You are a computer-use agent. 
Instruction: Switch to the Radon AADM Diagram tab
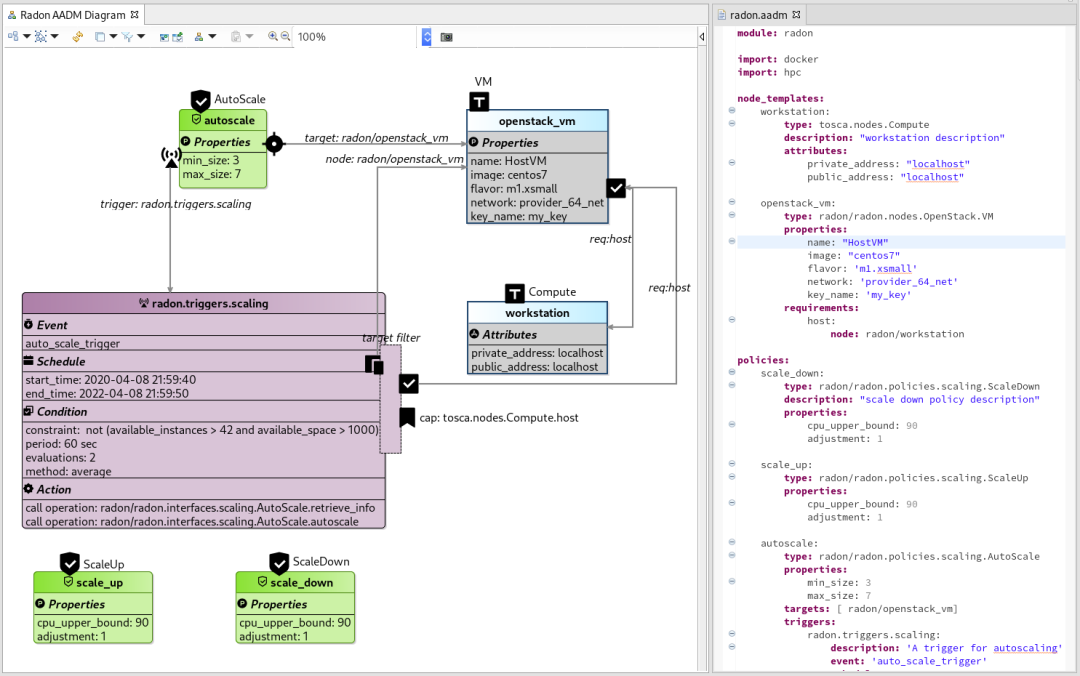72,15
